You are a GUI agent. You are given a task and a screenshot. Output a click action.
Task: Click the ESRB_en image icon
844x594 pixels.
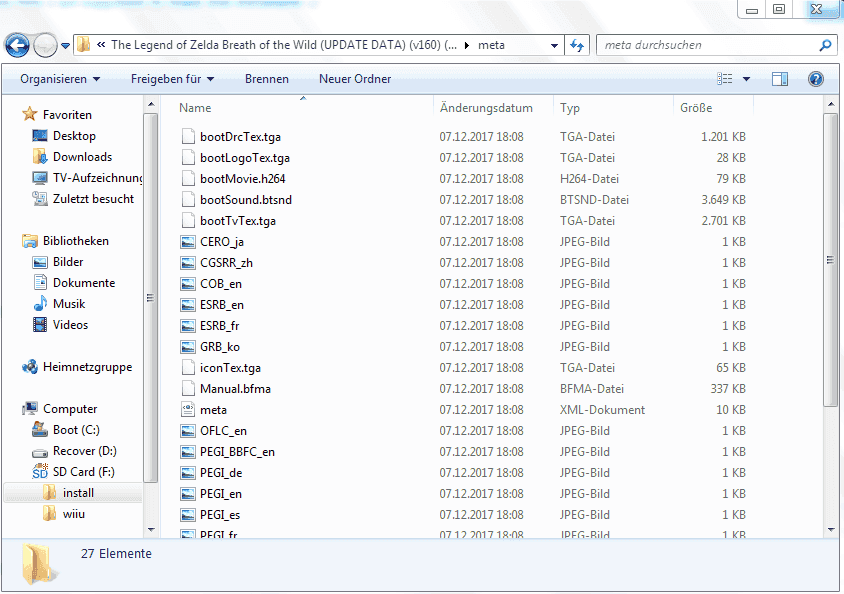coord(188,305)
